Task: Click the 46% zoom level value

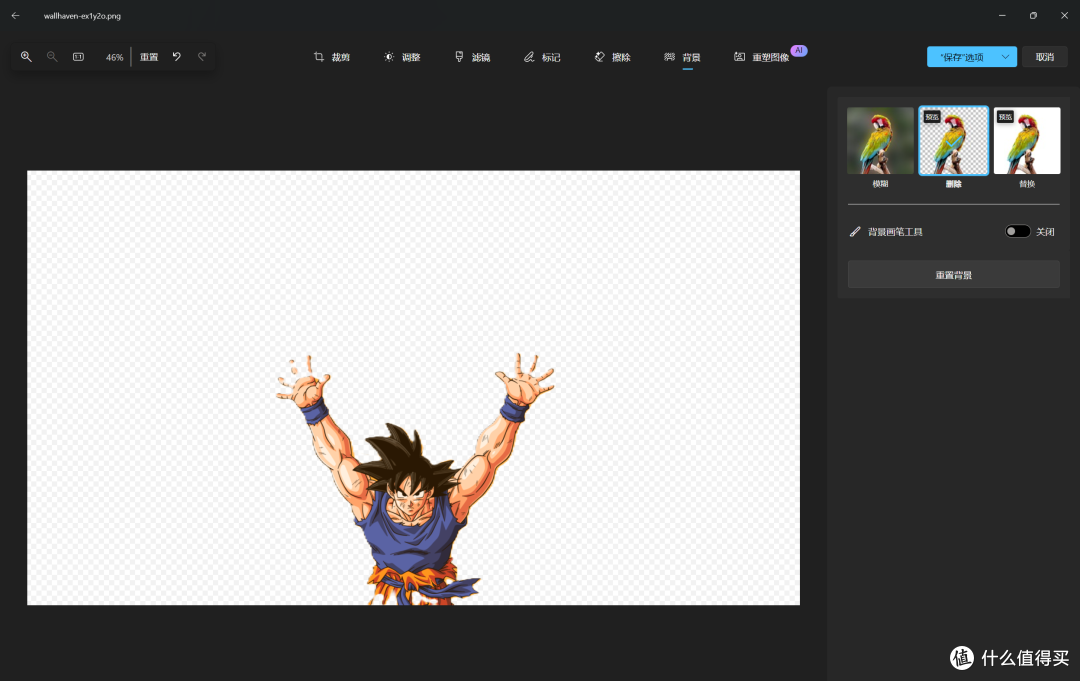Action: [114, 57]
